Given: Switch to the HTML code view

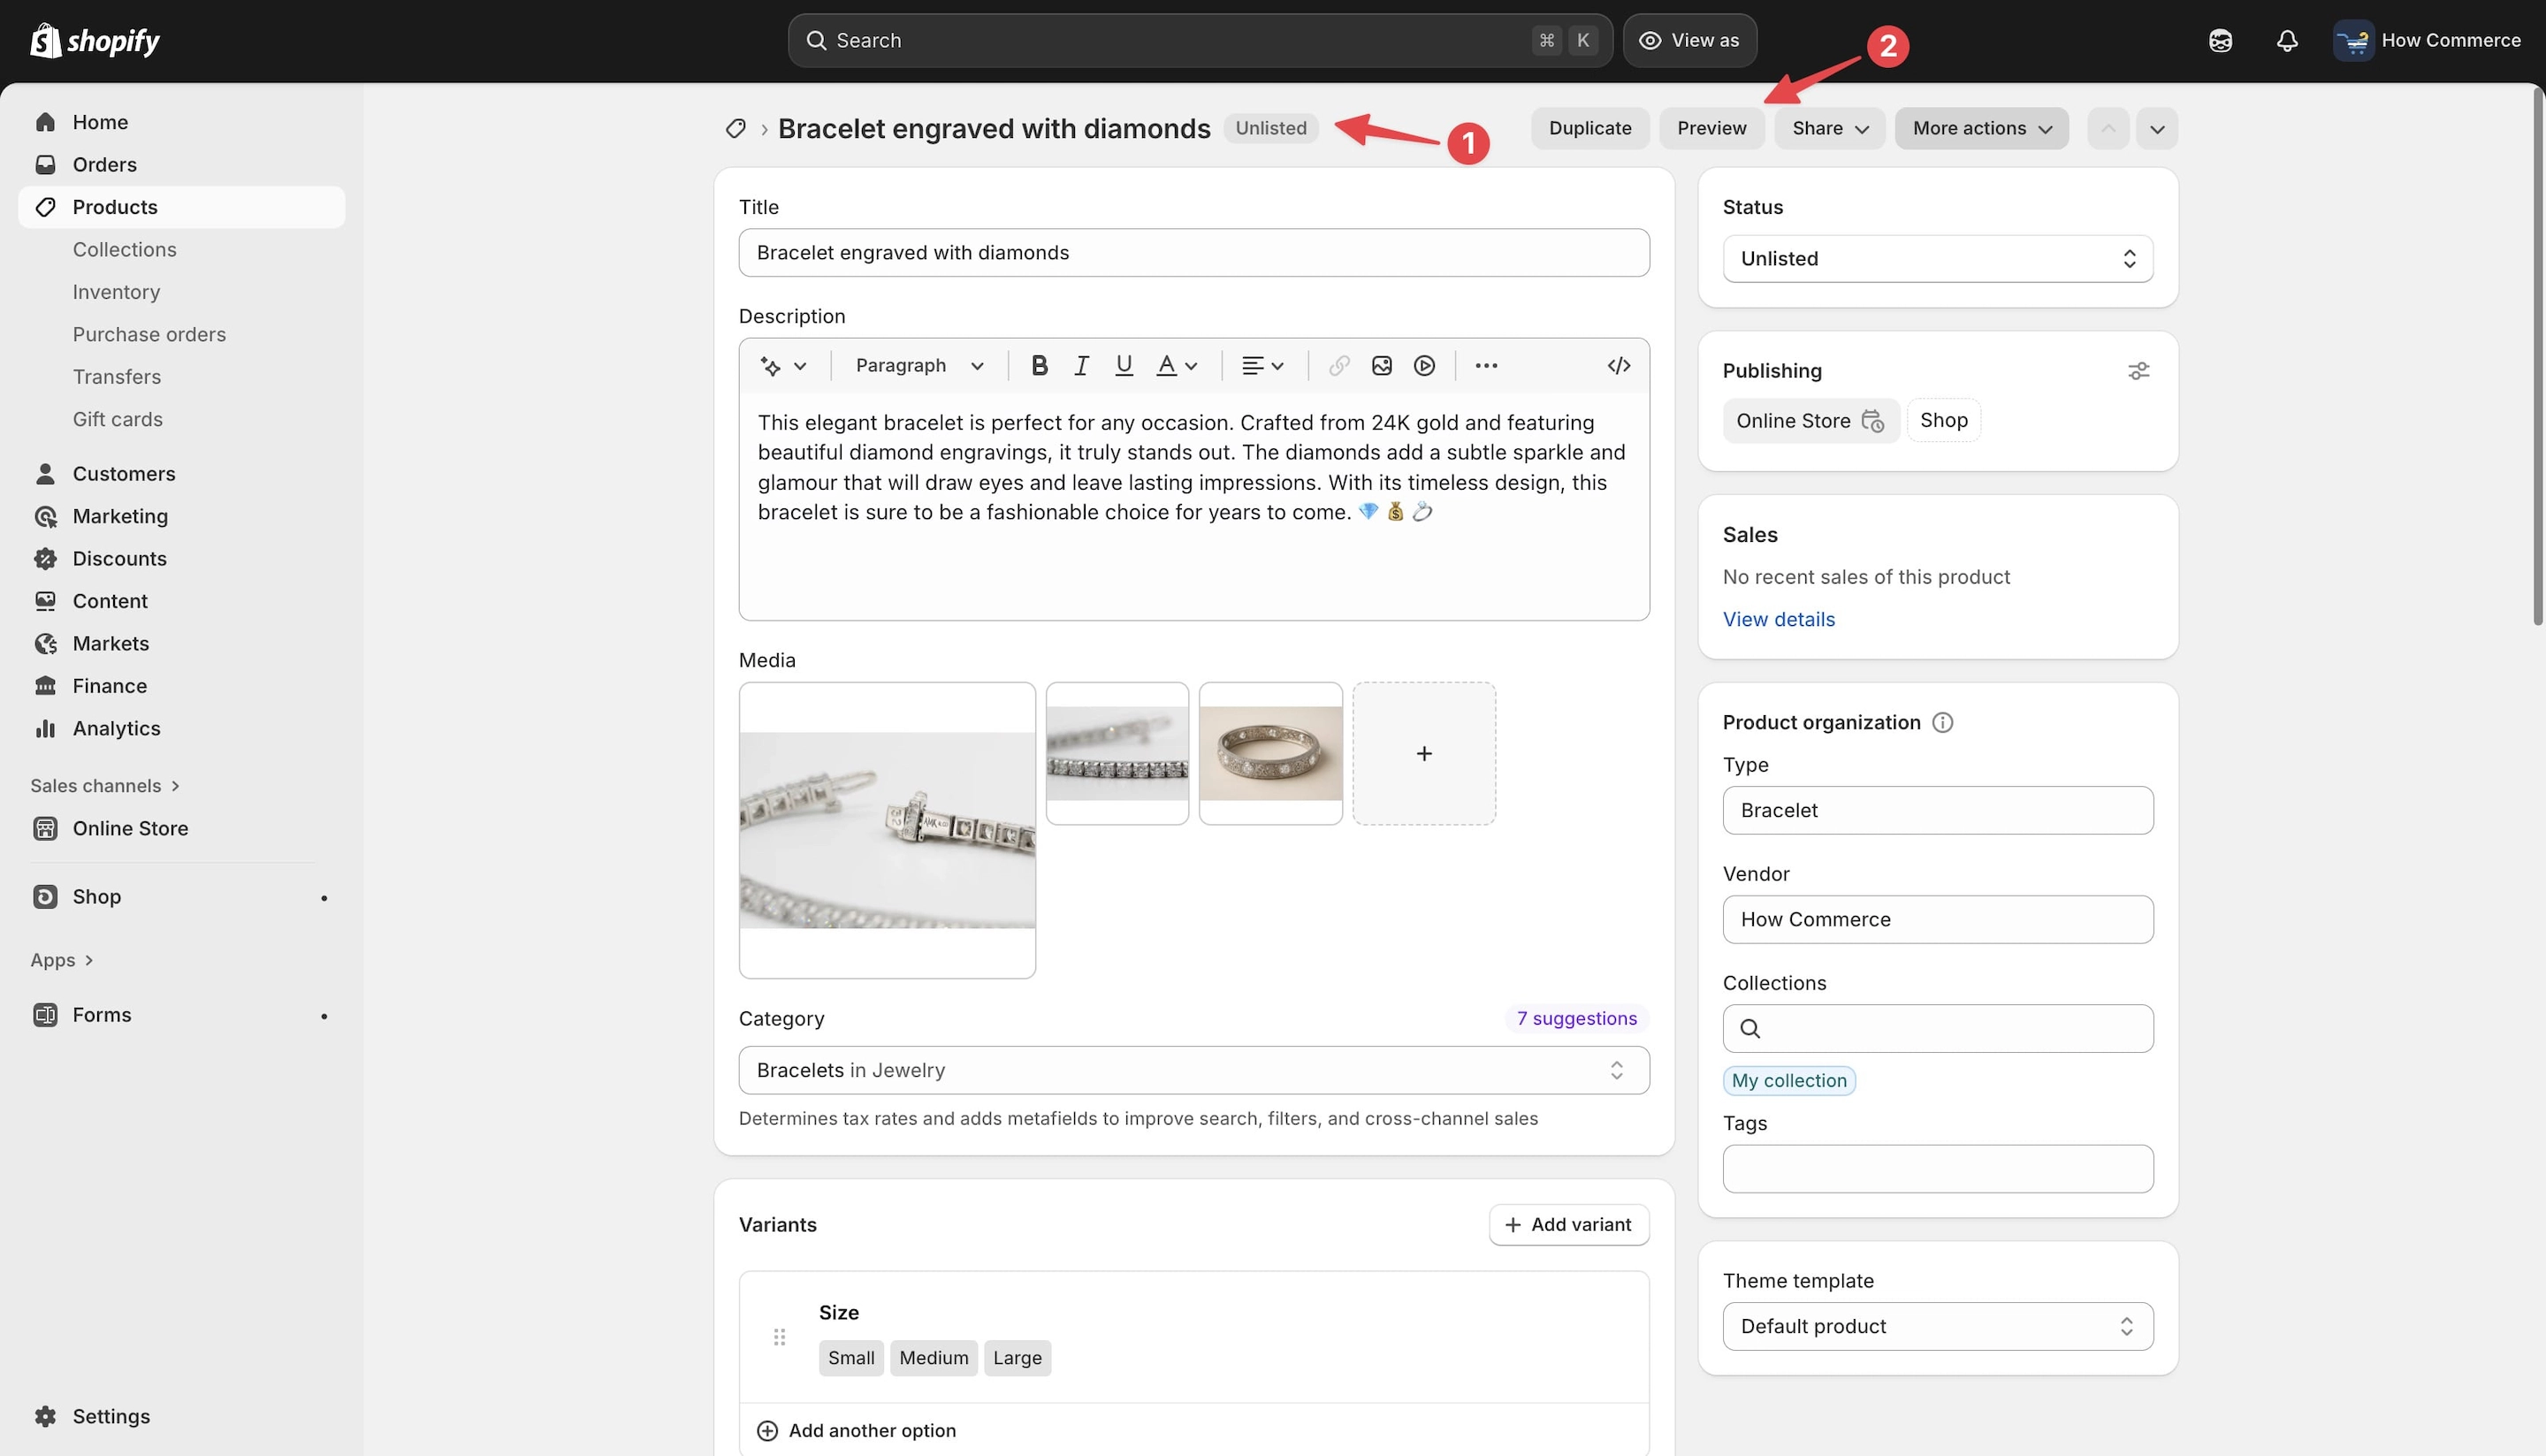Looking at the screenshot, I should click(x=1618, y=366).
